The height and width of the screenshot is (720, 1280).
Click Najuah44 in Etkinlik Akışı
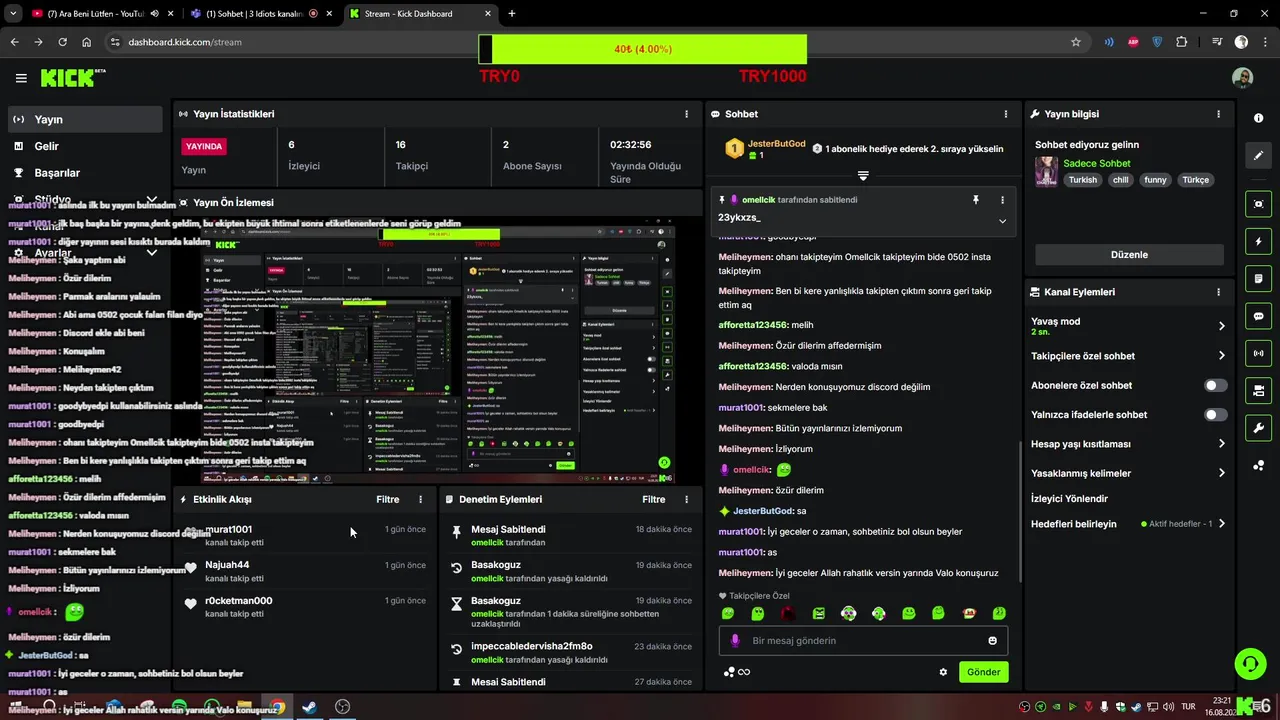tap(227, 565)
